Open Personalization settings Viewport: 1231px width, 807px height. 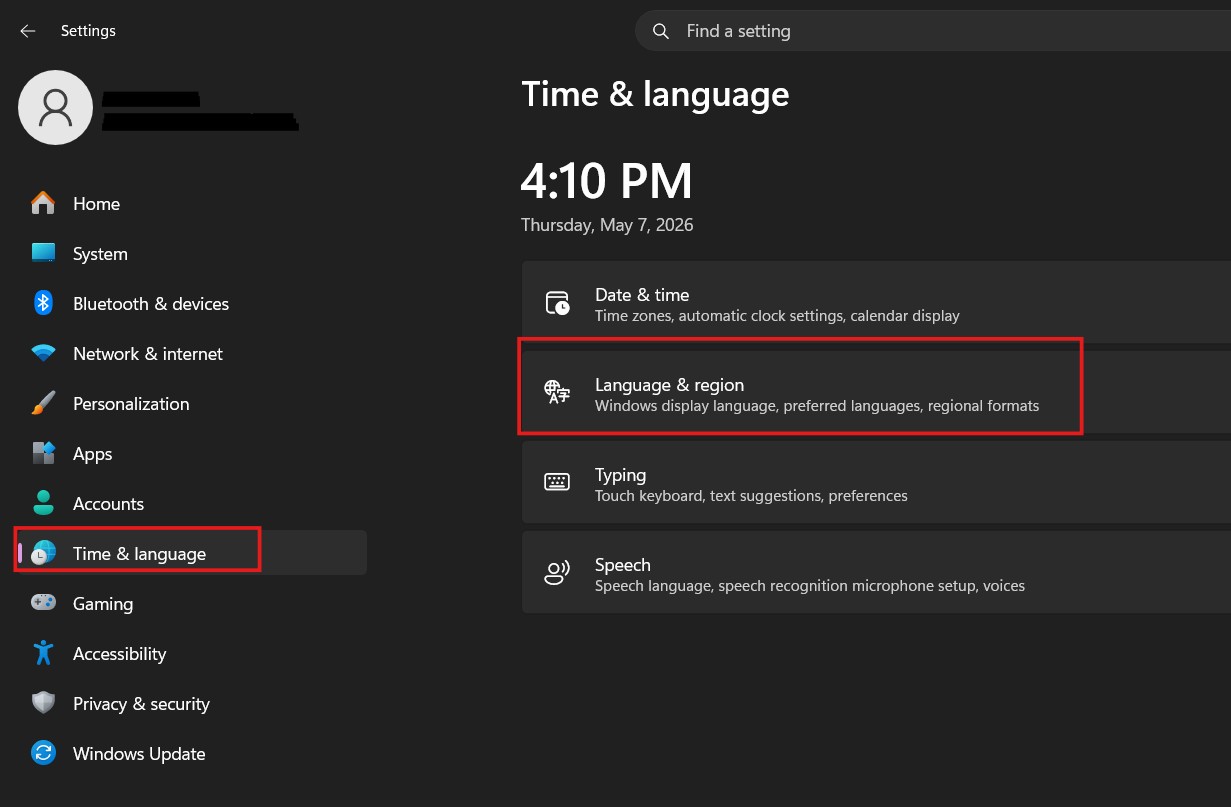click(190, 403)
